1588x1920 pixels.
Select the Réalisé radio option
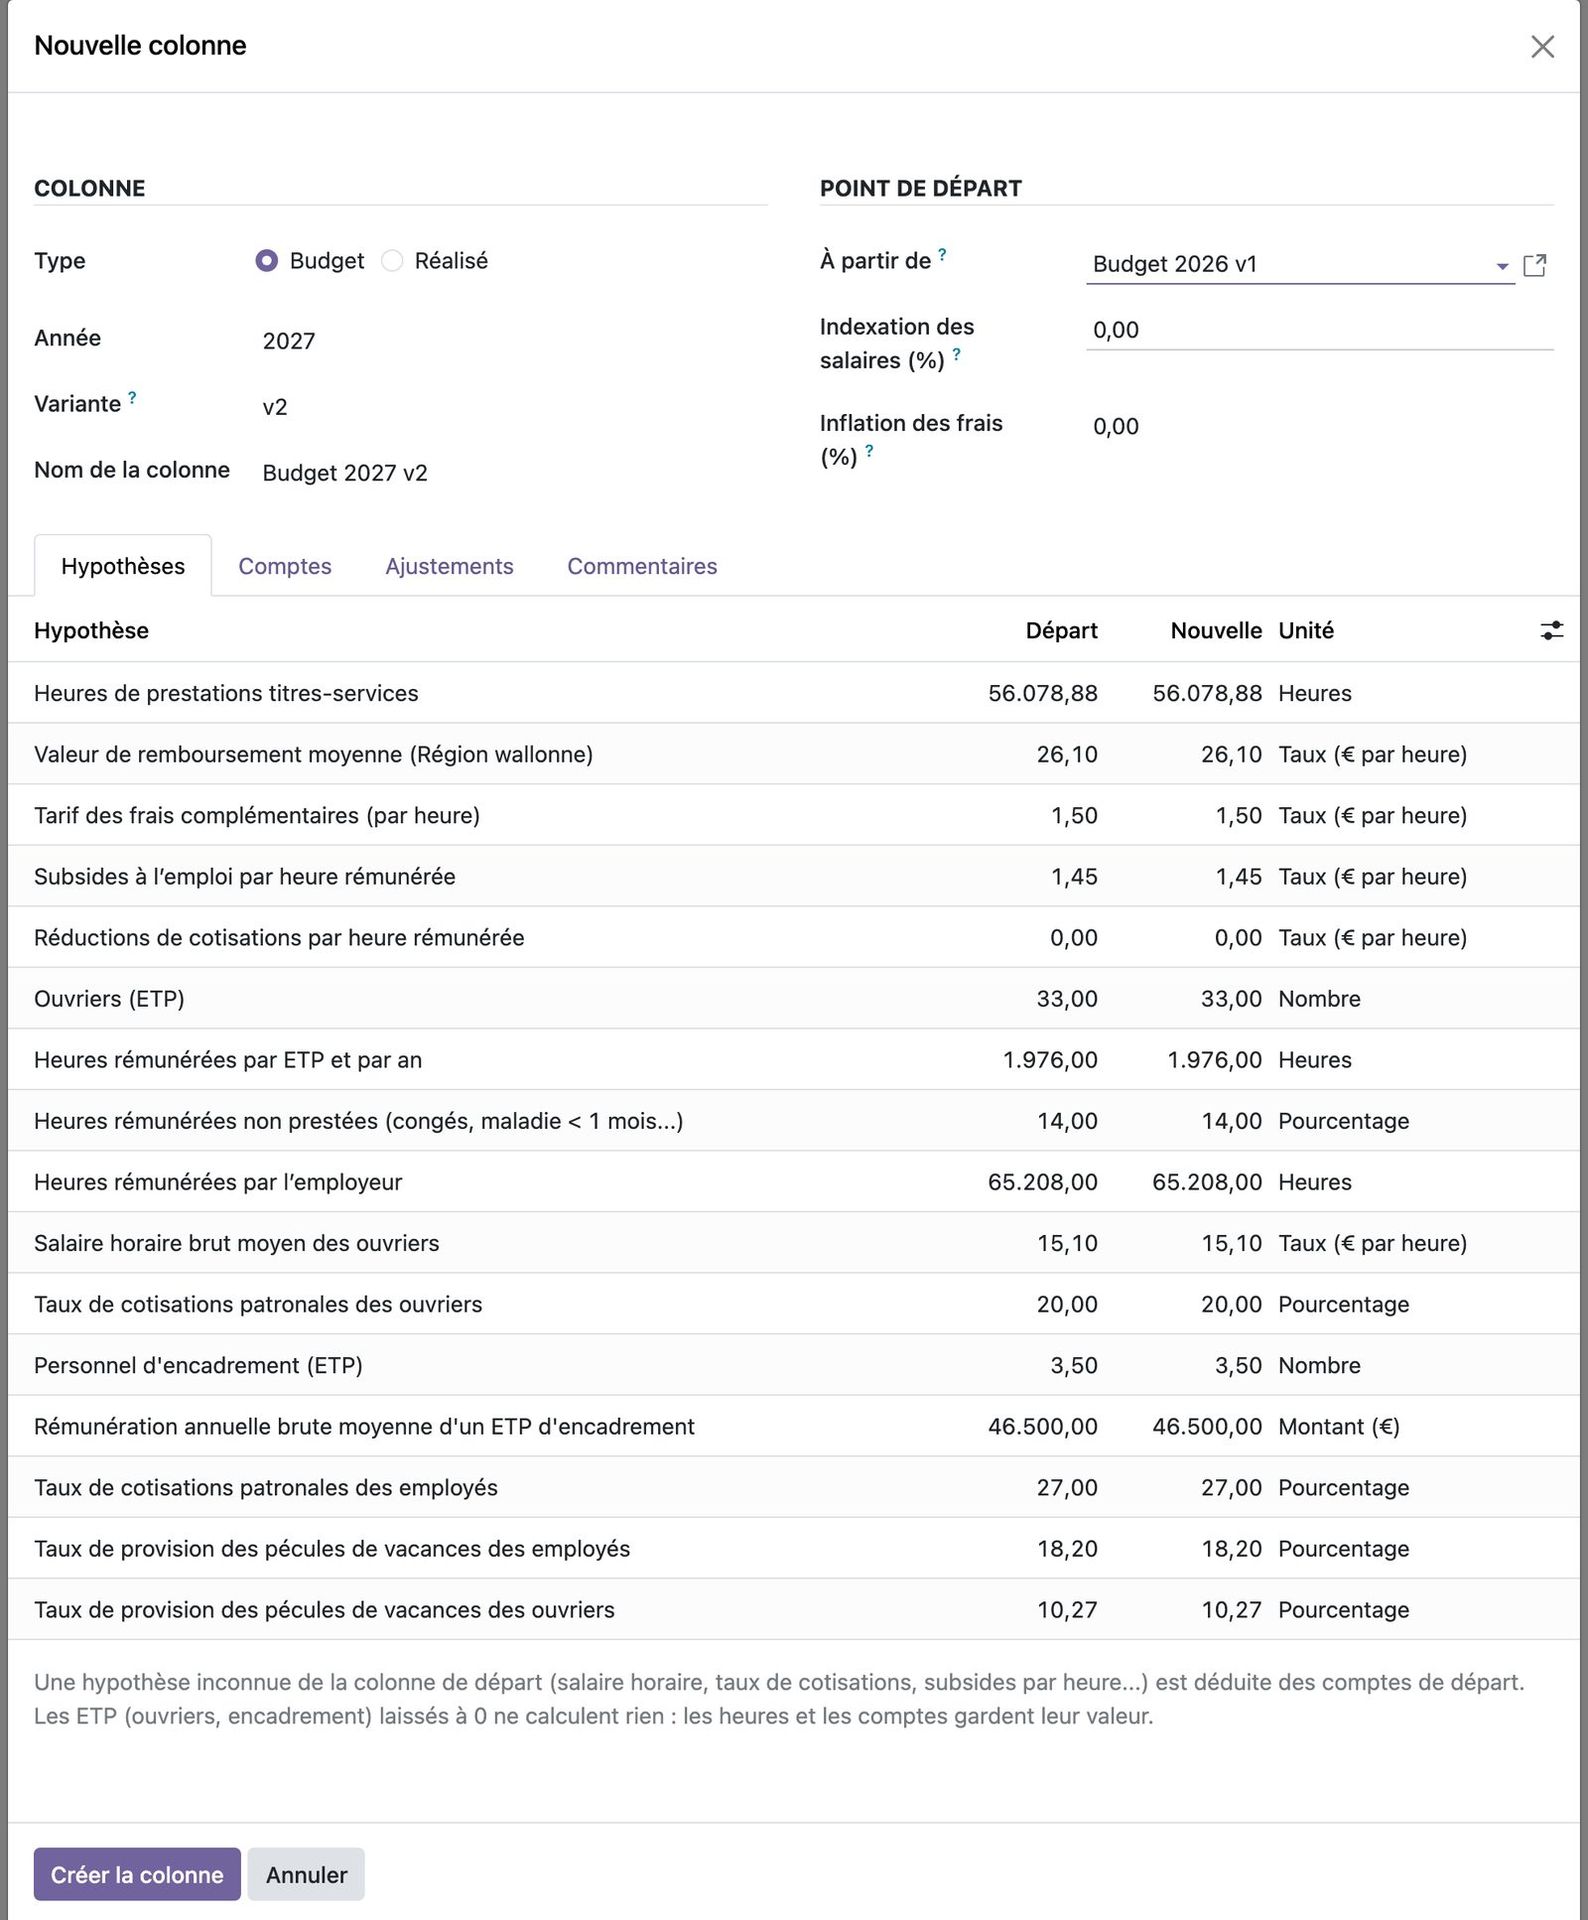[392, 261]
